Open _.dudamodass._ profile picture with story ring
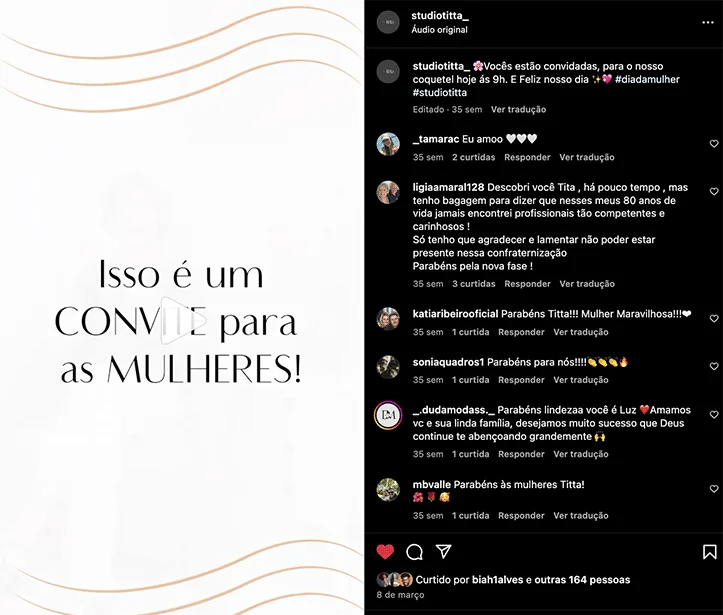 point(388,415)
